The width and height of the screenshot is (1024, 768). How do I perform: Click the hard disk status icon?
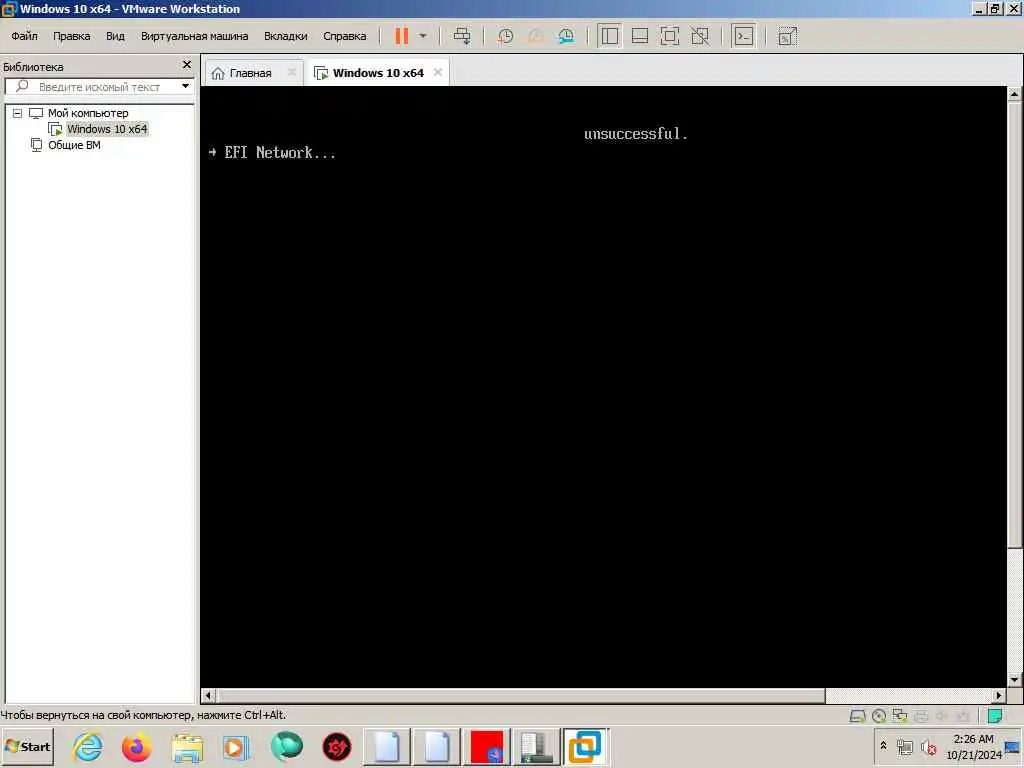click(x=857, y=716)
